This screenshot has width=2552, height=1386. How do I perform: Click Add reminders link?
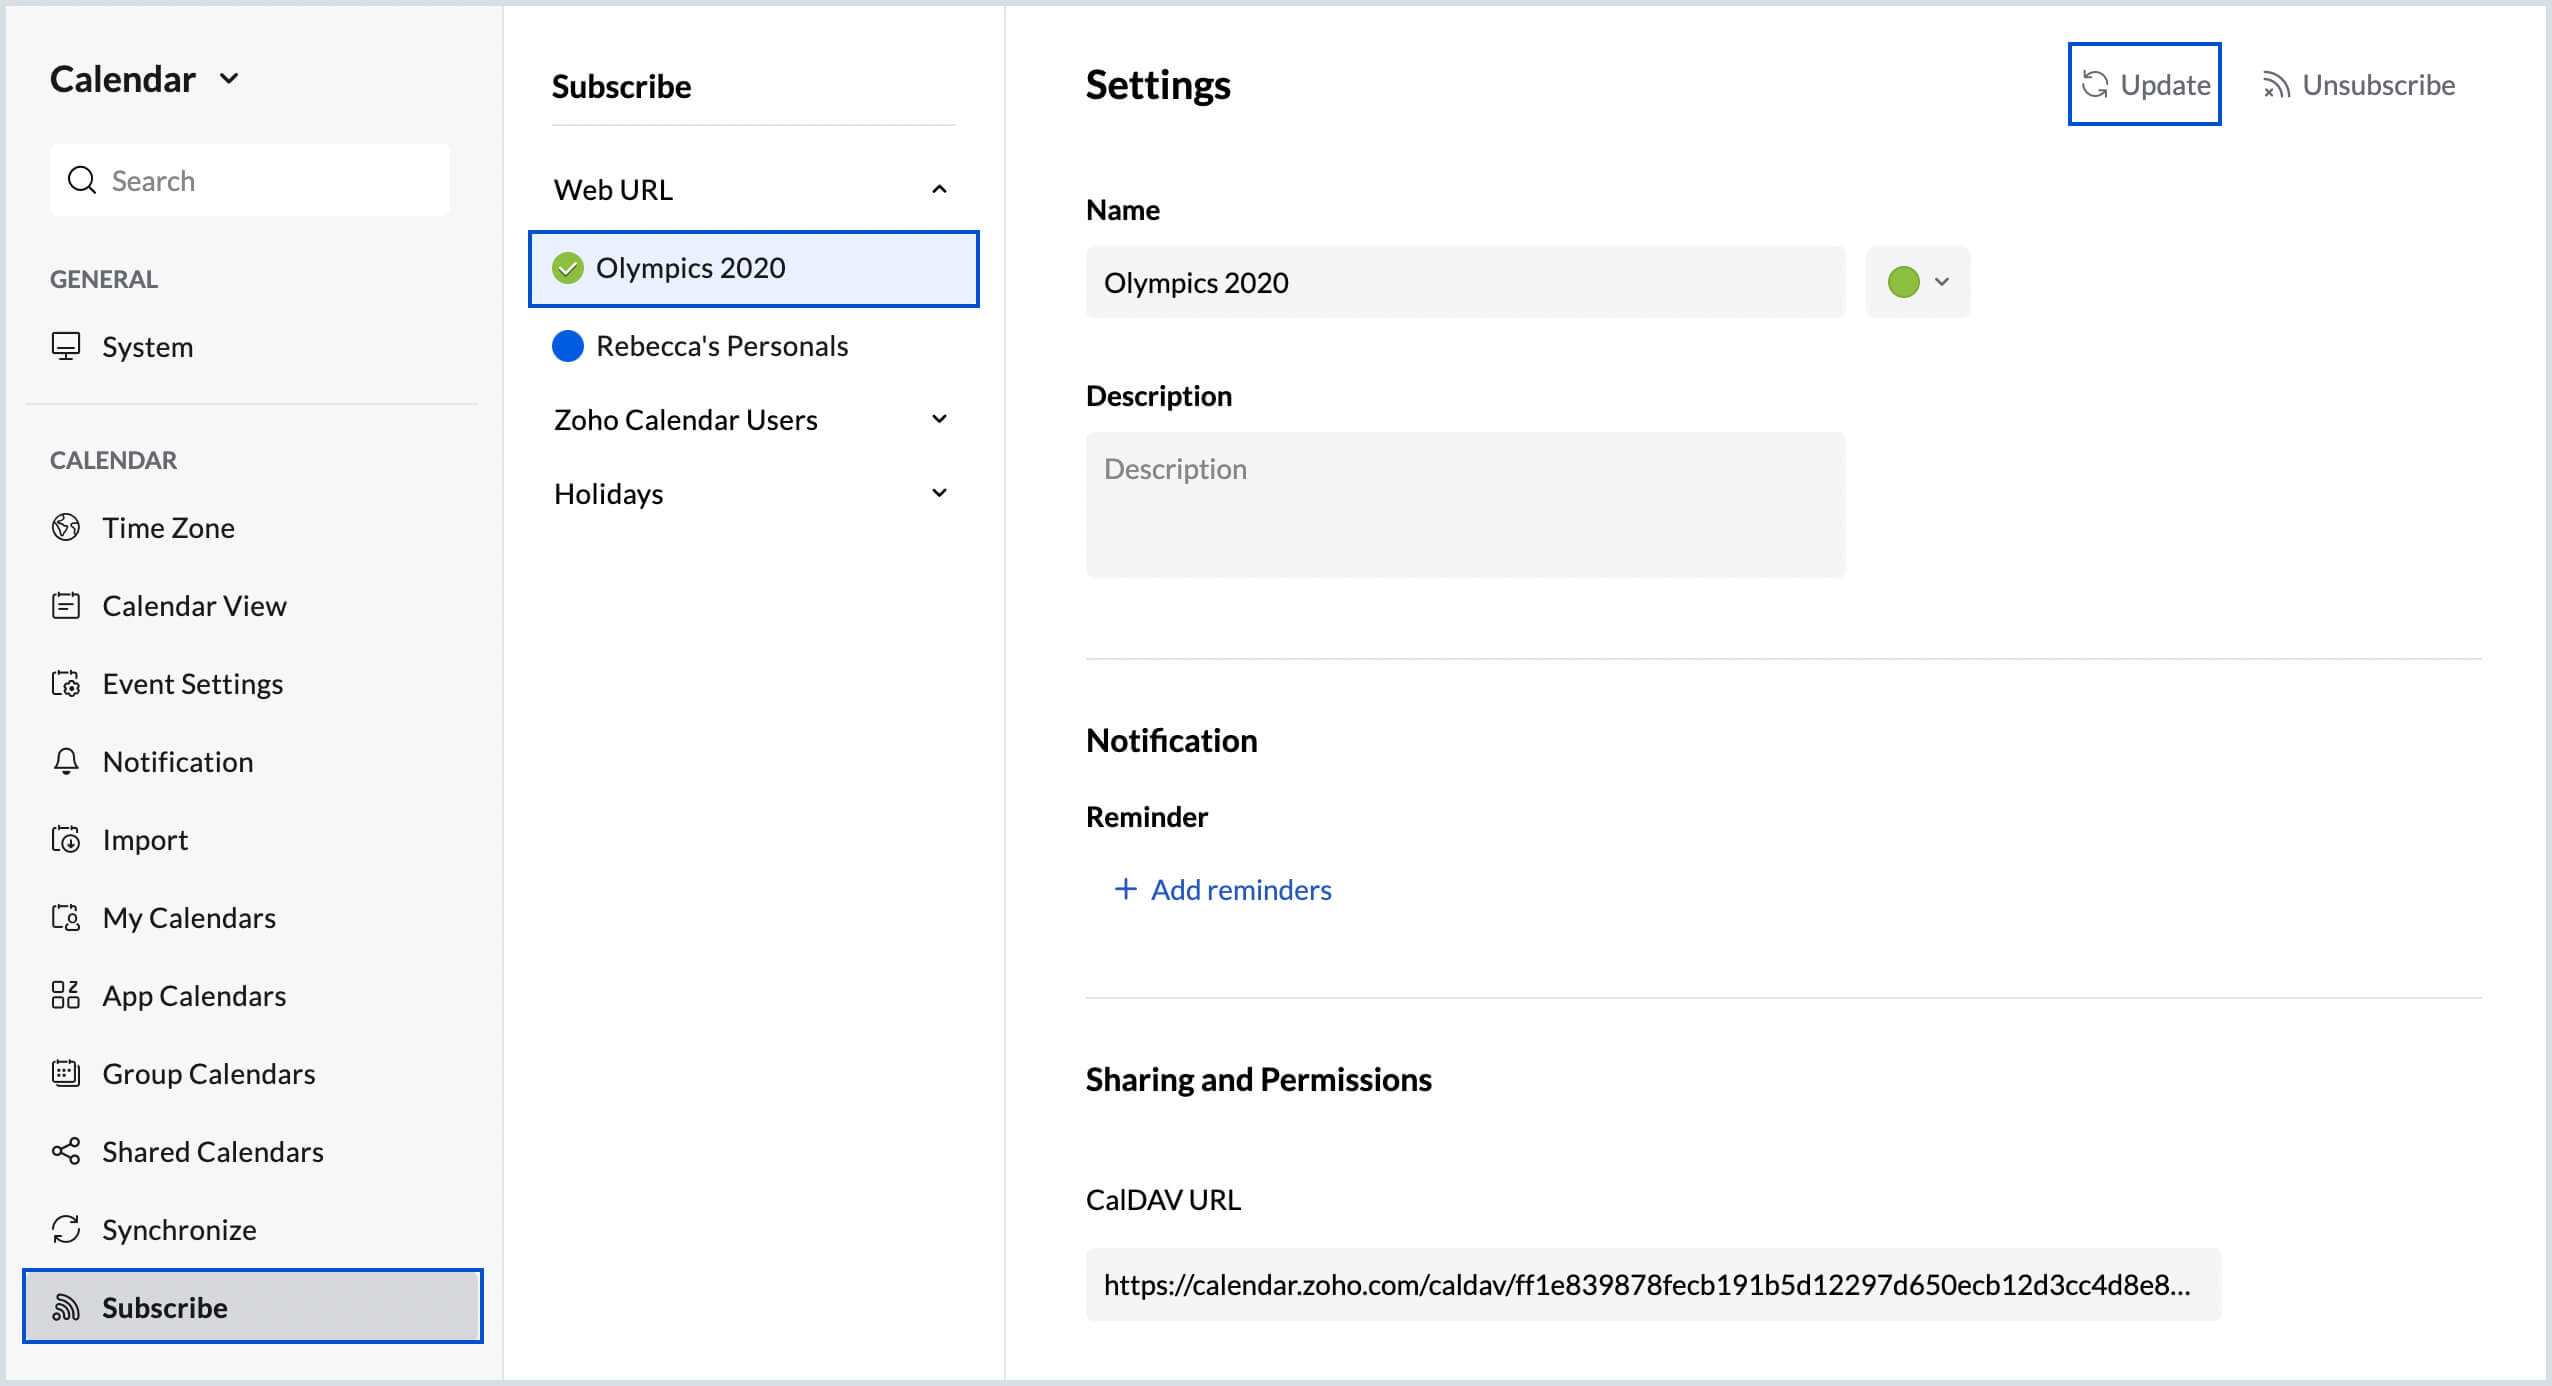[1222, 889]
